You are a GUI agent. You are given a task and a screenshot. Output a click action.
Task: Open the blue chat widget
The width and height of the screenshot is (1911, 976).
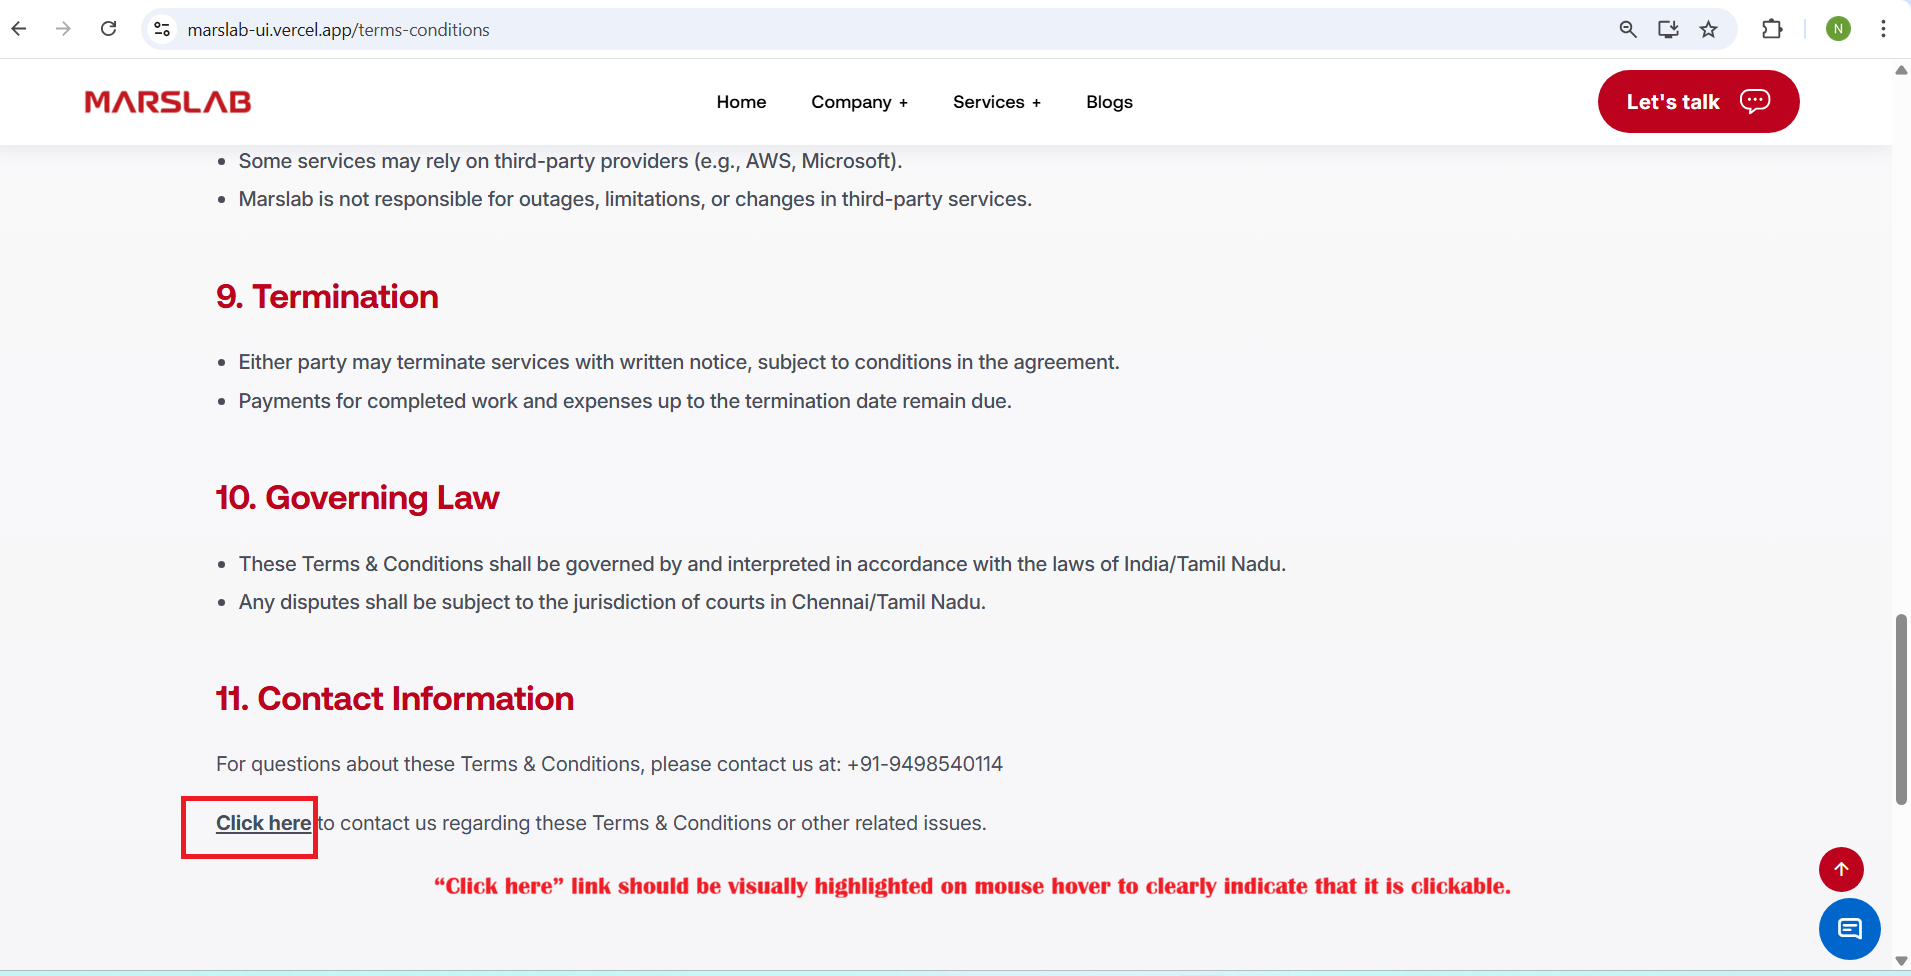[x=1849, y=929]
